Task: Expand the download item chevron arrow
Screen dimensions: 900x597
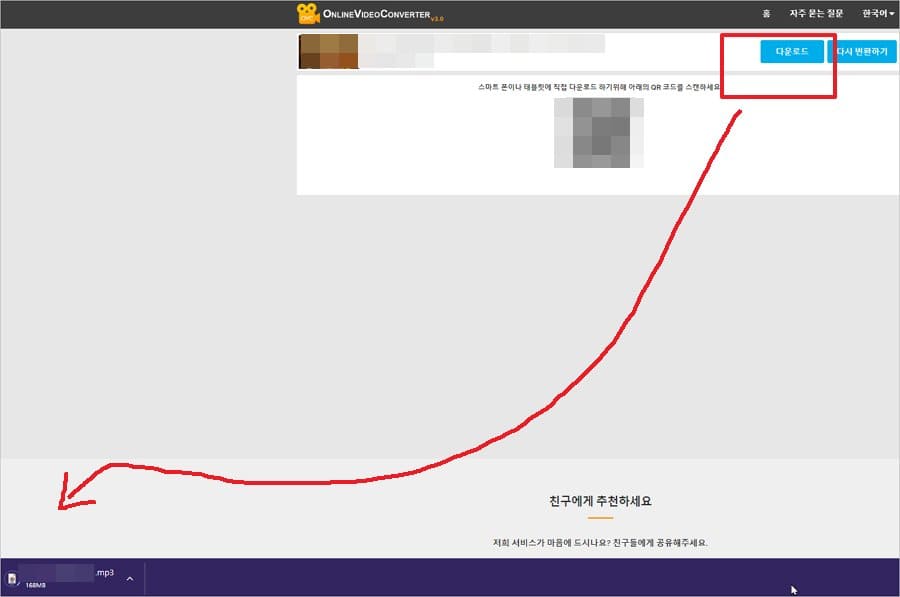Action: [130, 578]
